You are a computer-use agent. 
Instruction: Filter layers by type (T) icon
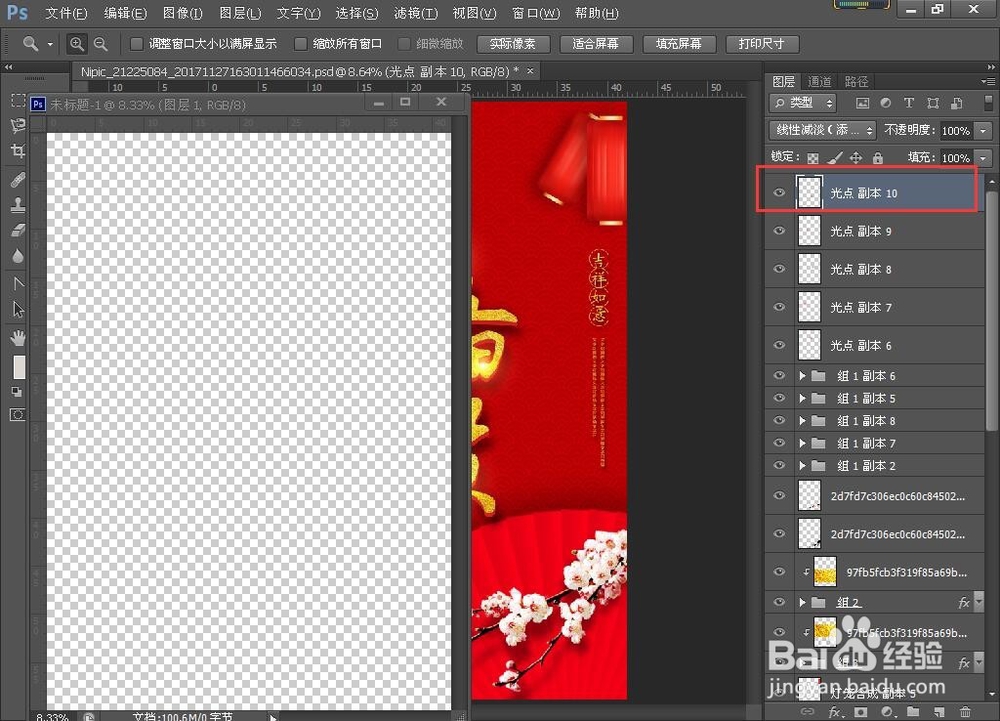pyautogui.click(x=909, y=103)
